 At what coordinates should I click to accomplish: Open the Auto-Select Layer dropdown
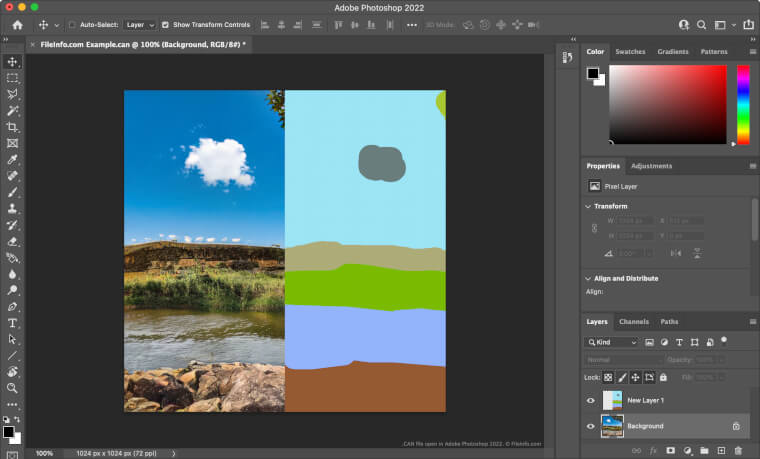(140, 24)
